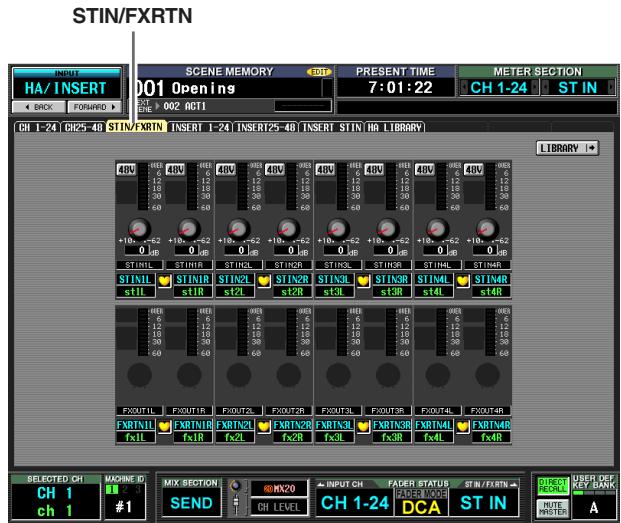
Task: Click the CH 1-24 input channel button
Action: 355,503
